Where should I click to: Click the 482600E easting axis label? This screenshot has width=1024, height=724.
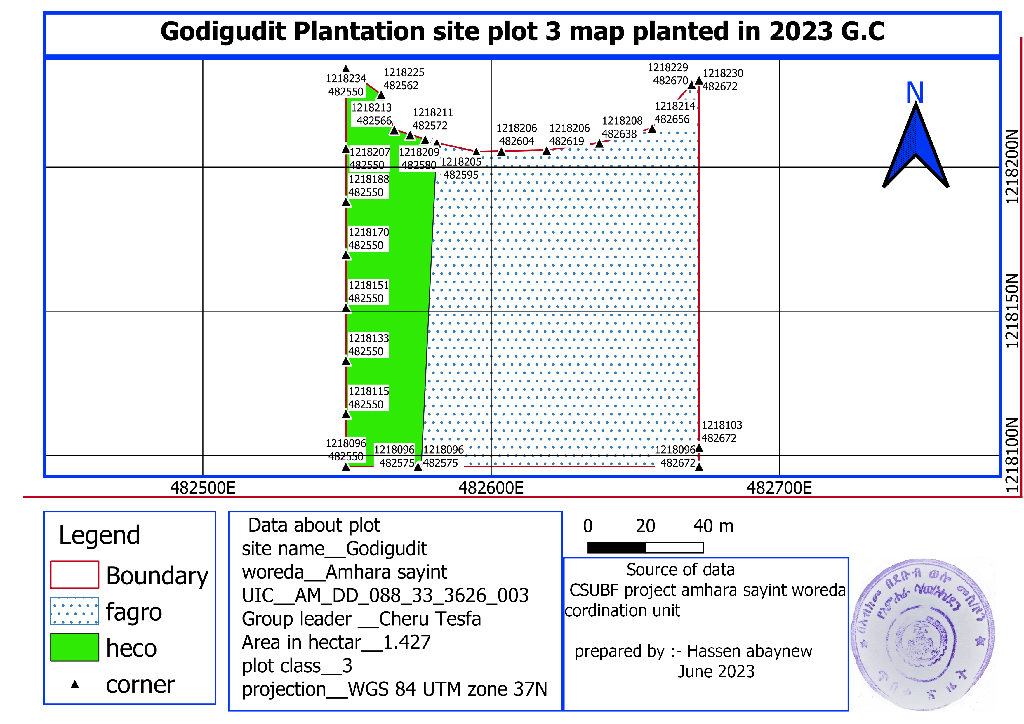click(x=492, y=489)
